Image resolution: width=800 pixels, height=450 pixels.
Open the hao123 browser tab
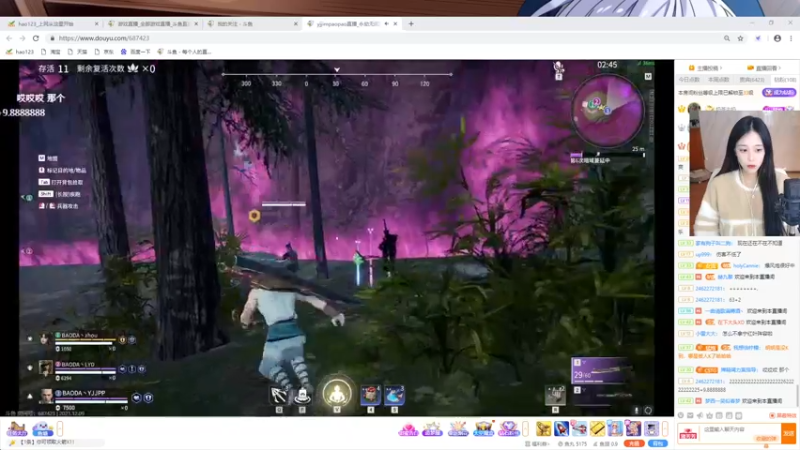tap(51, 24)
